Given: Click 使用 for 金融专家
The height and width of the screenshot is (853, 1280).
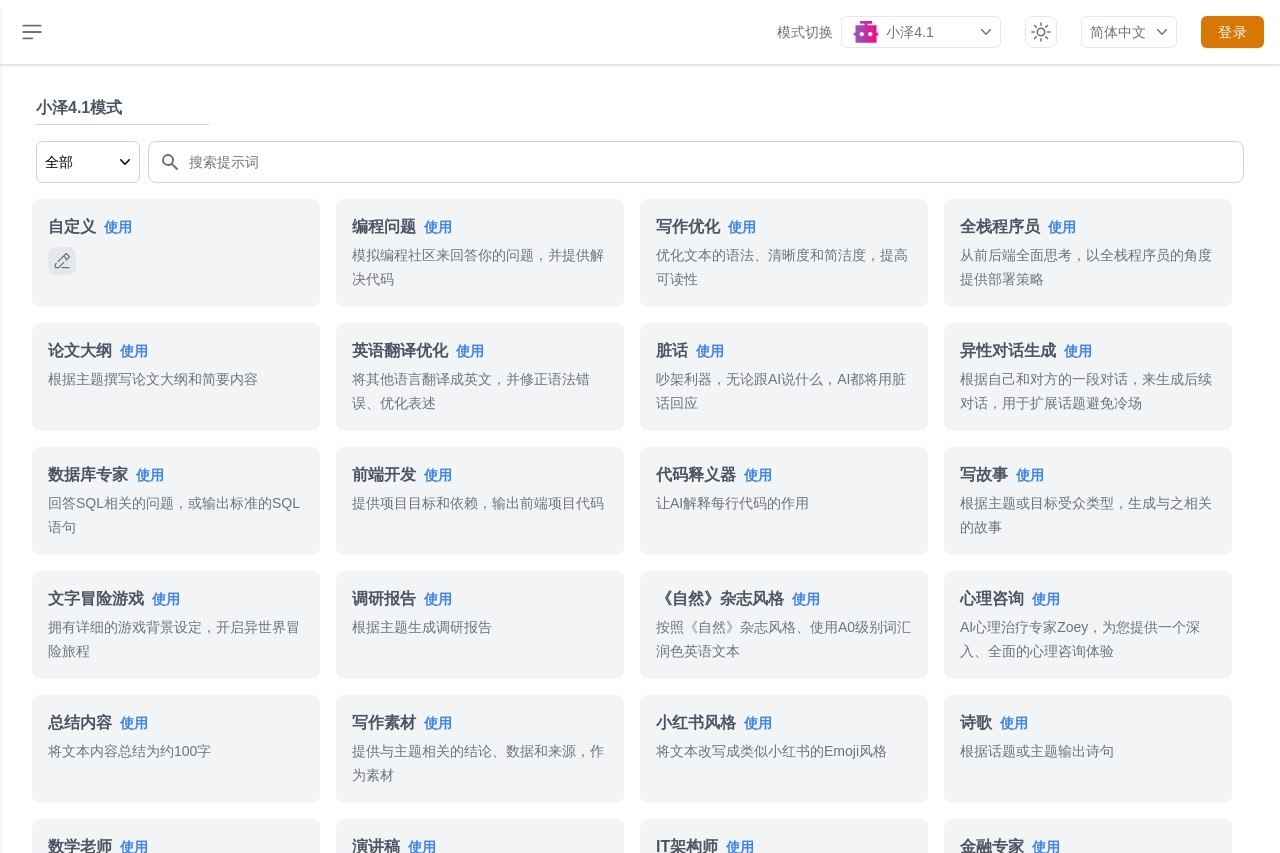Looking at the screenshot, I should pos(1046,846).
